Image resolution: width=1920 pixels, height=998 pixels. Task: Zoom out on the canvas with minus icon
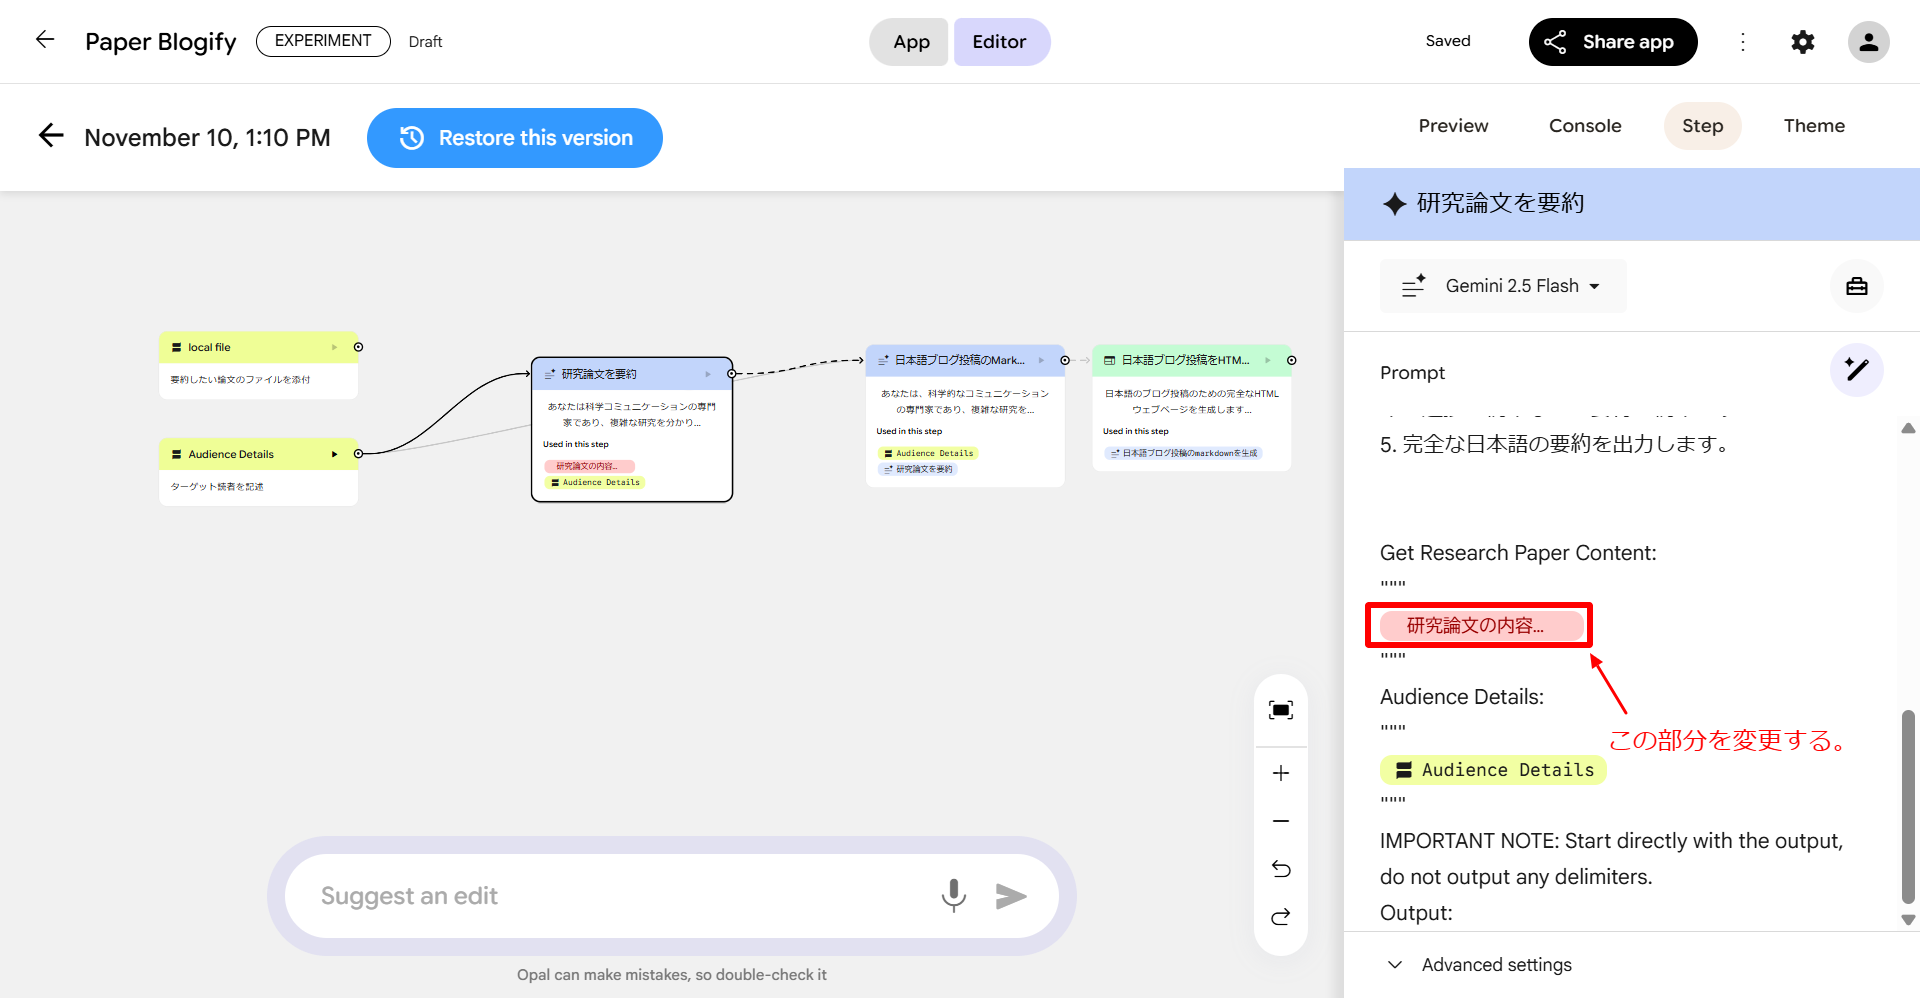(x=1281, y=821)
